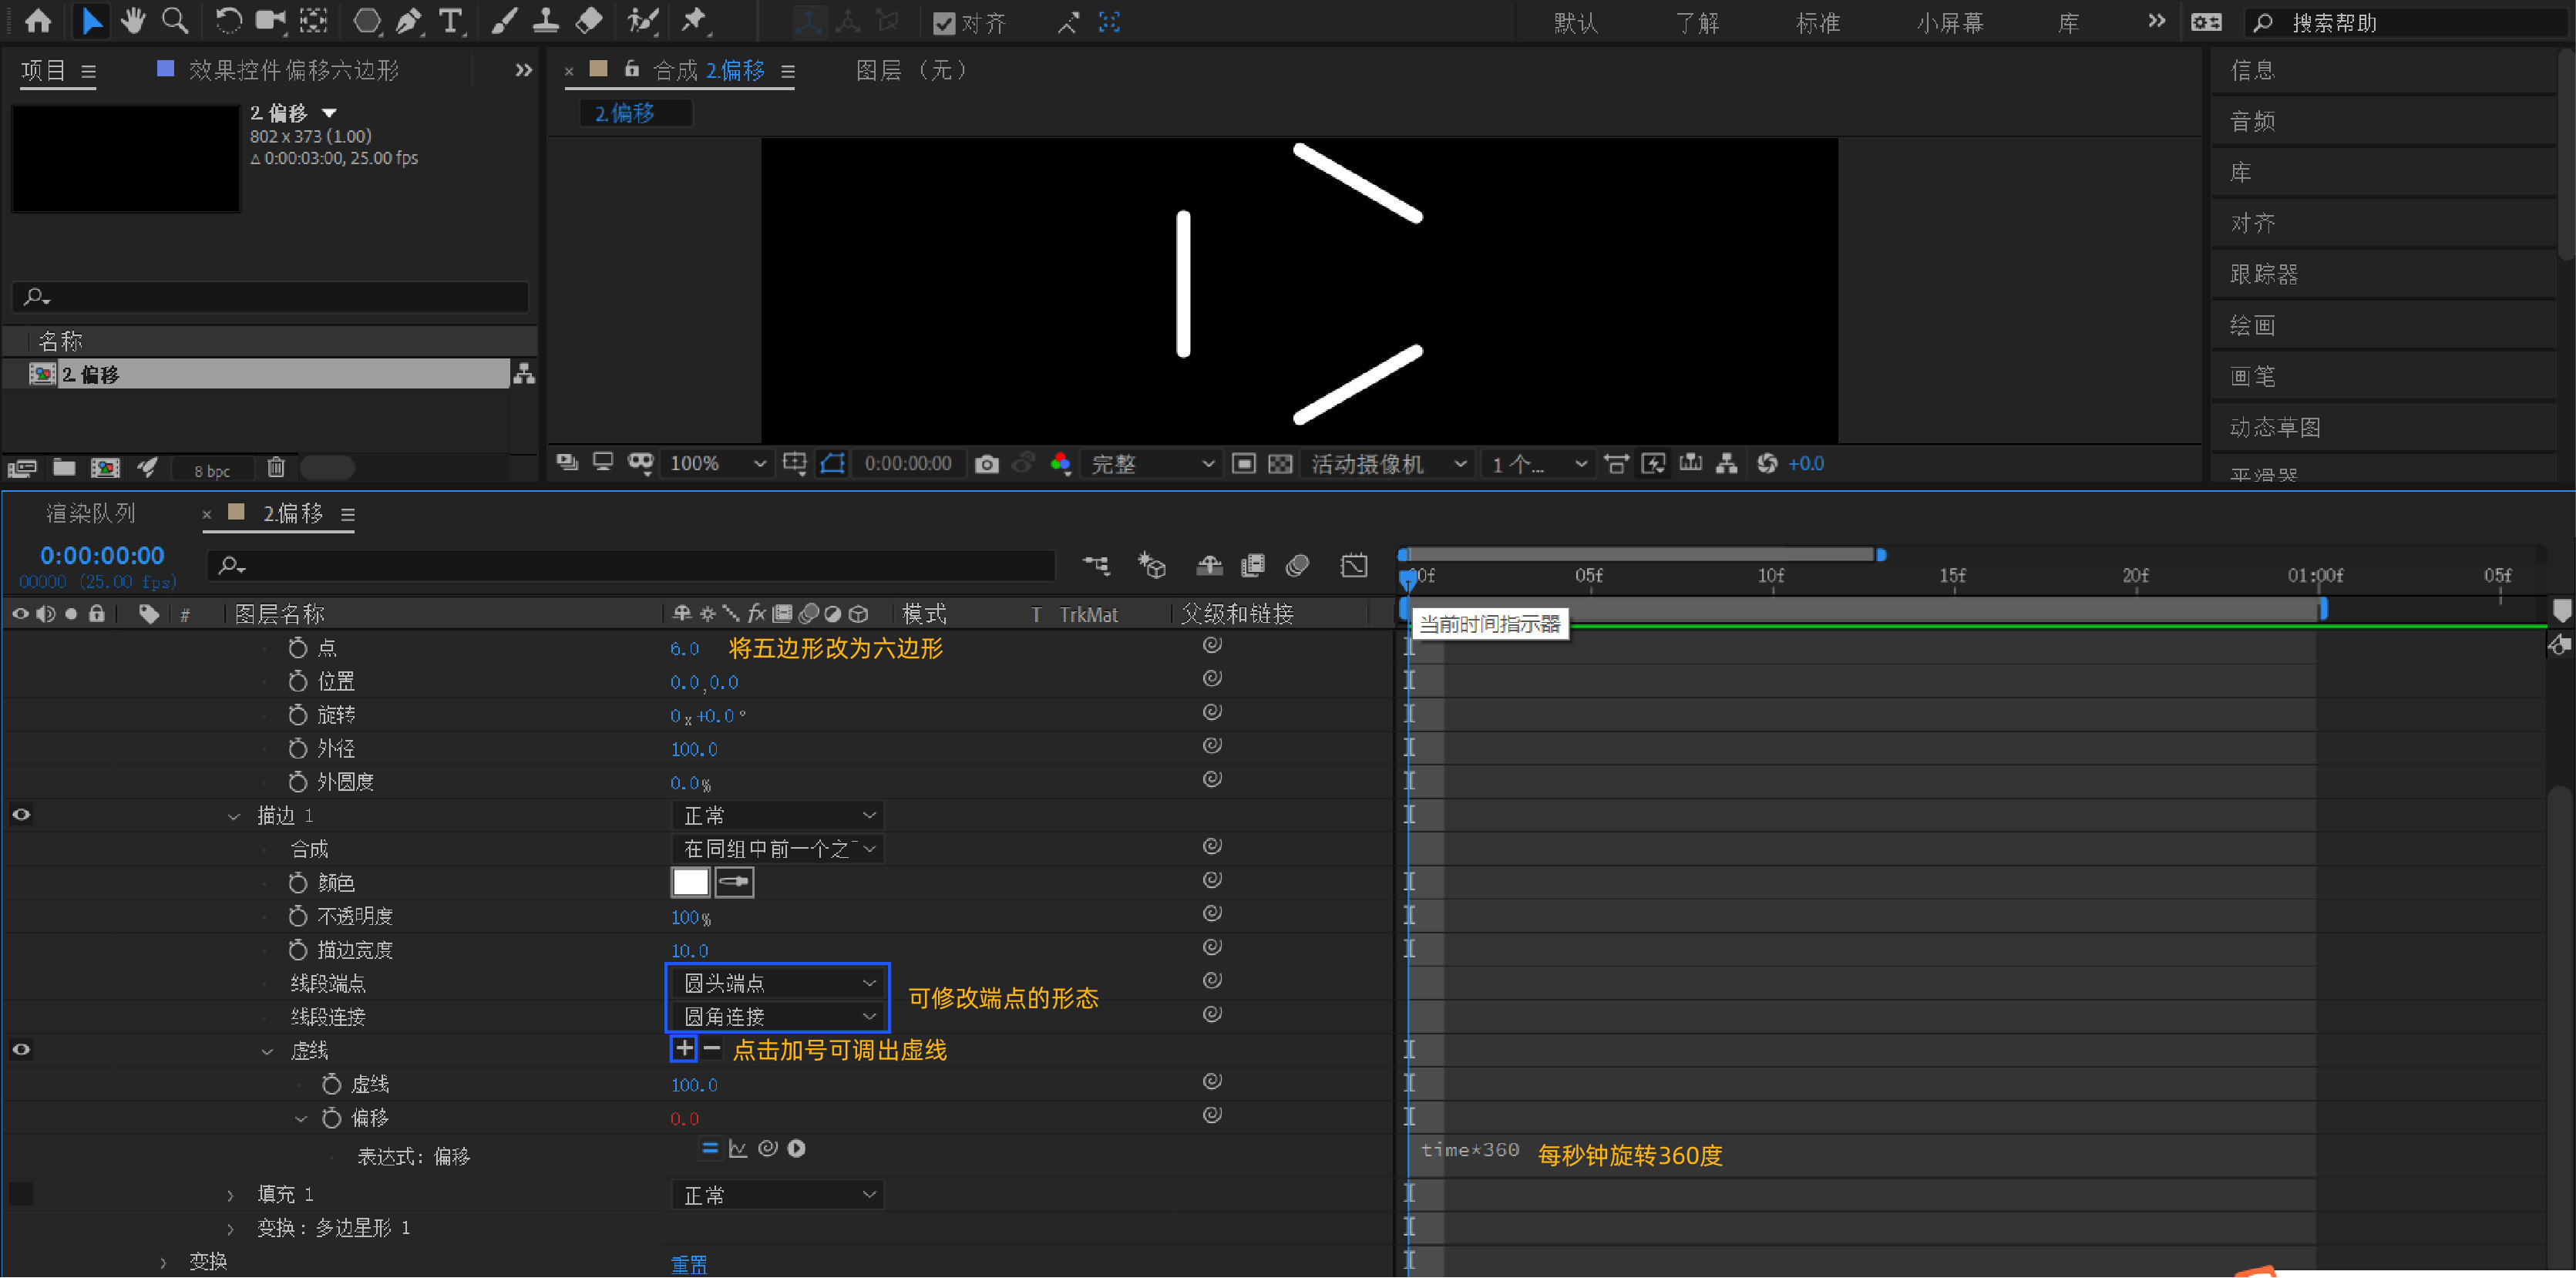Add a dash with plus button
This screenshot has height=1278, width=2576.
pos(683,1049)
